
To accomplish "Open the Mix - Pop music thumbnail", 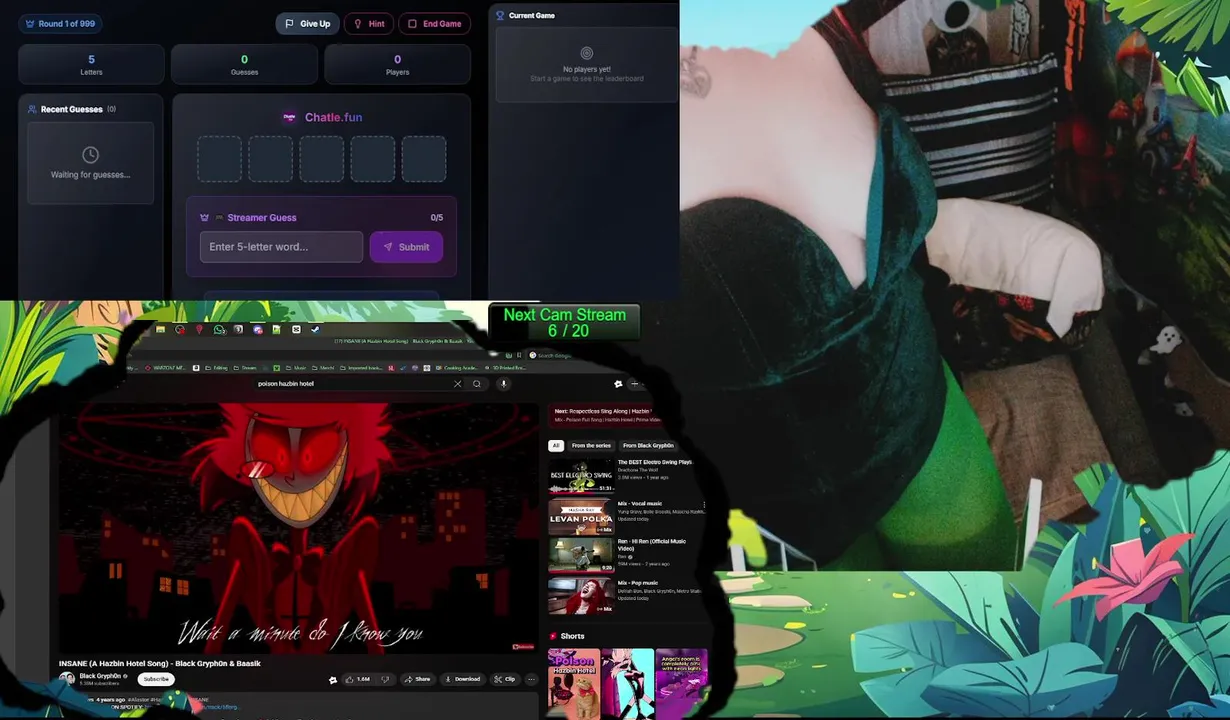I will (581, 596).
